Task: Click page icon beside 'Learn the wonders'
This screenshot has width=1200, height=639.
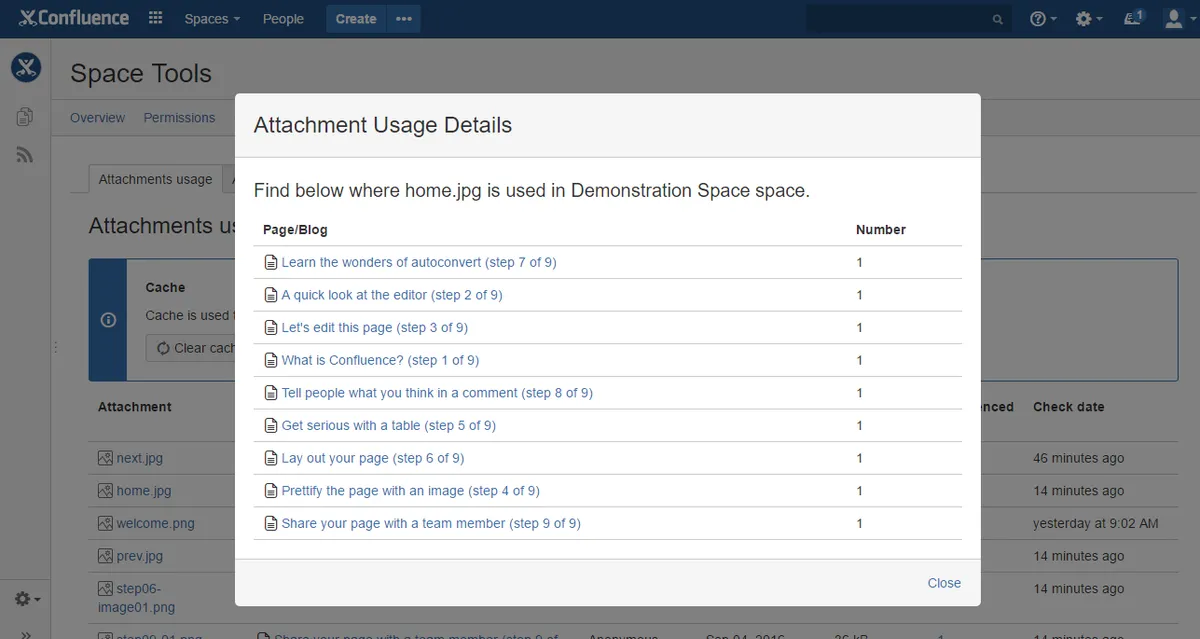Action: [x=270, y=262]
